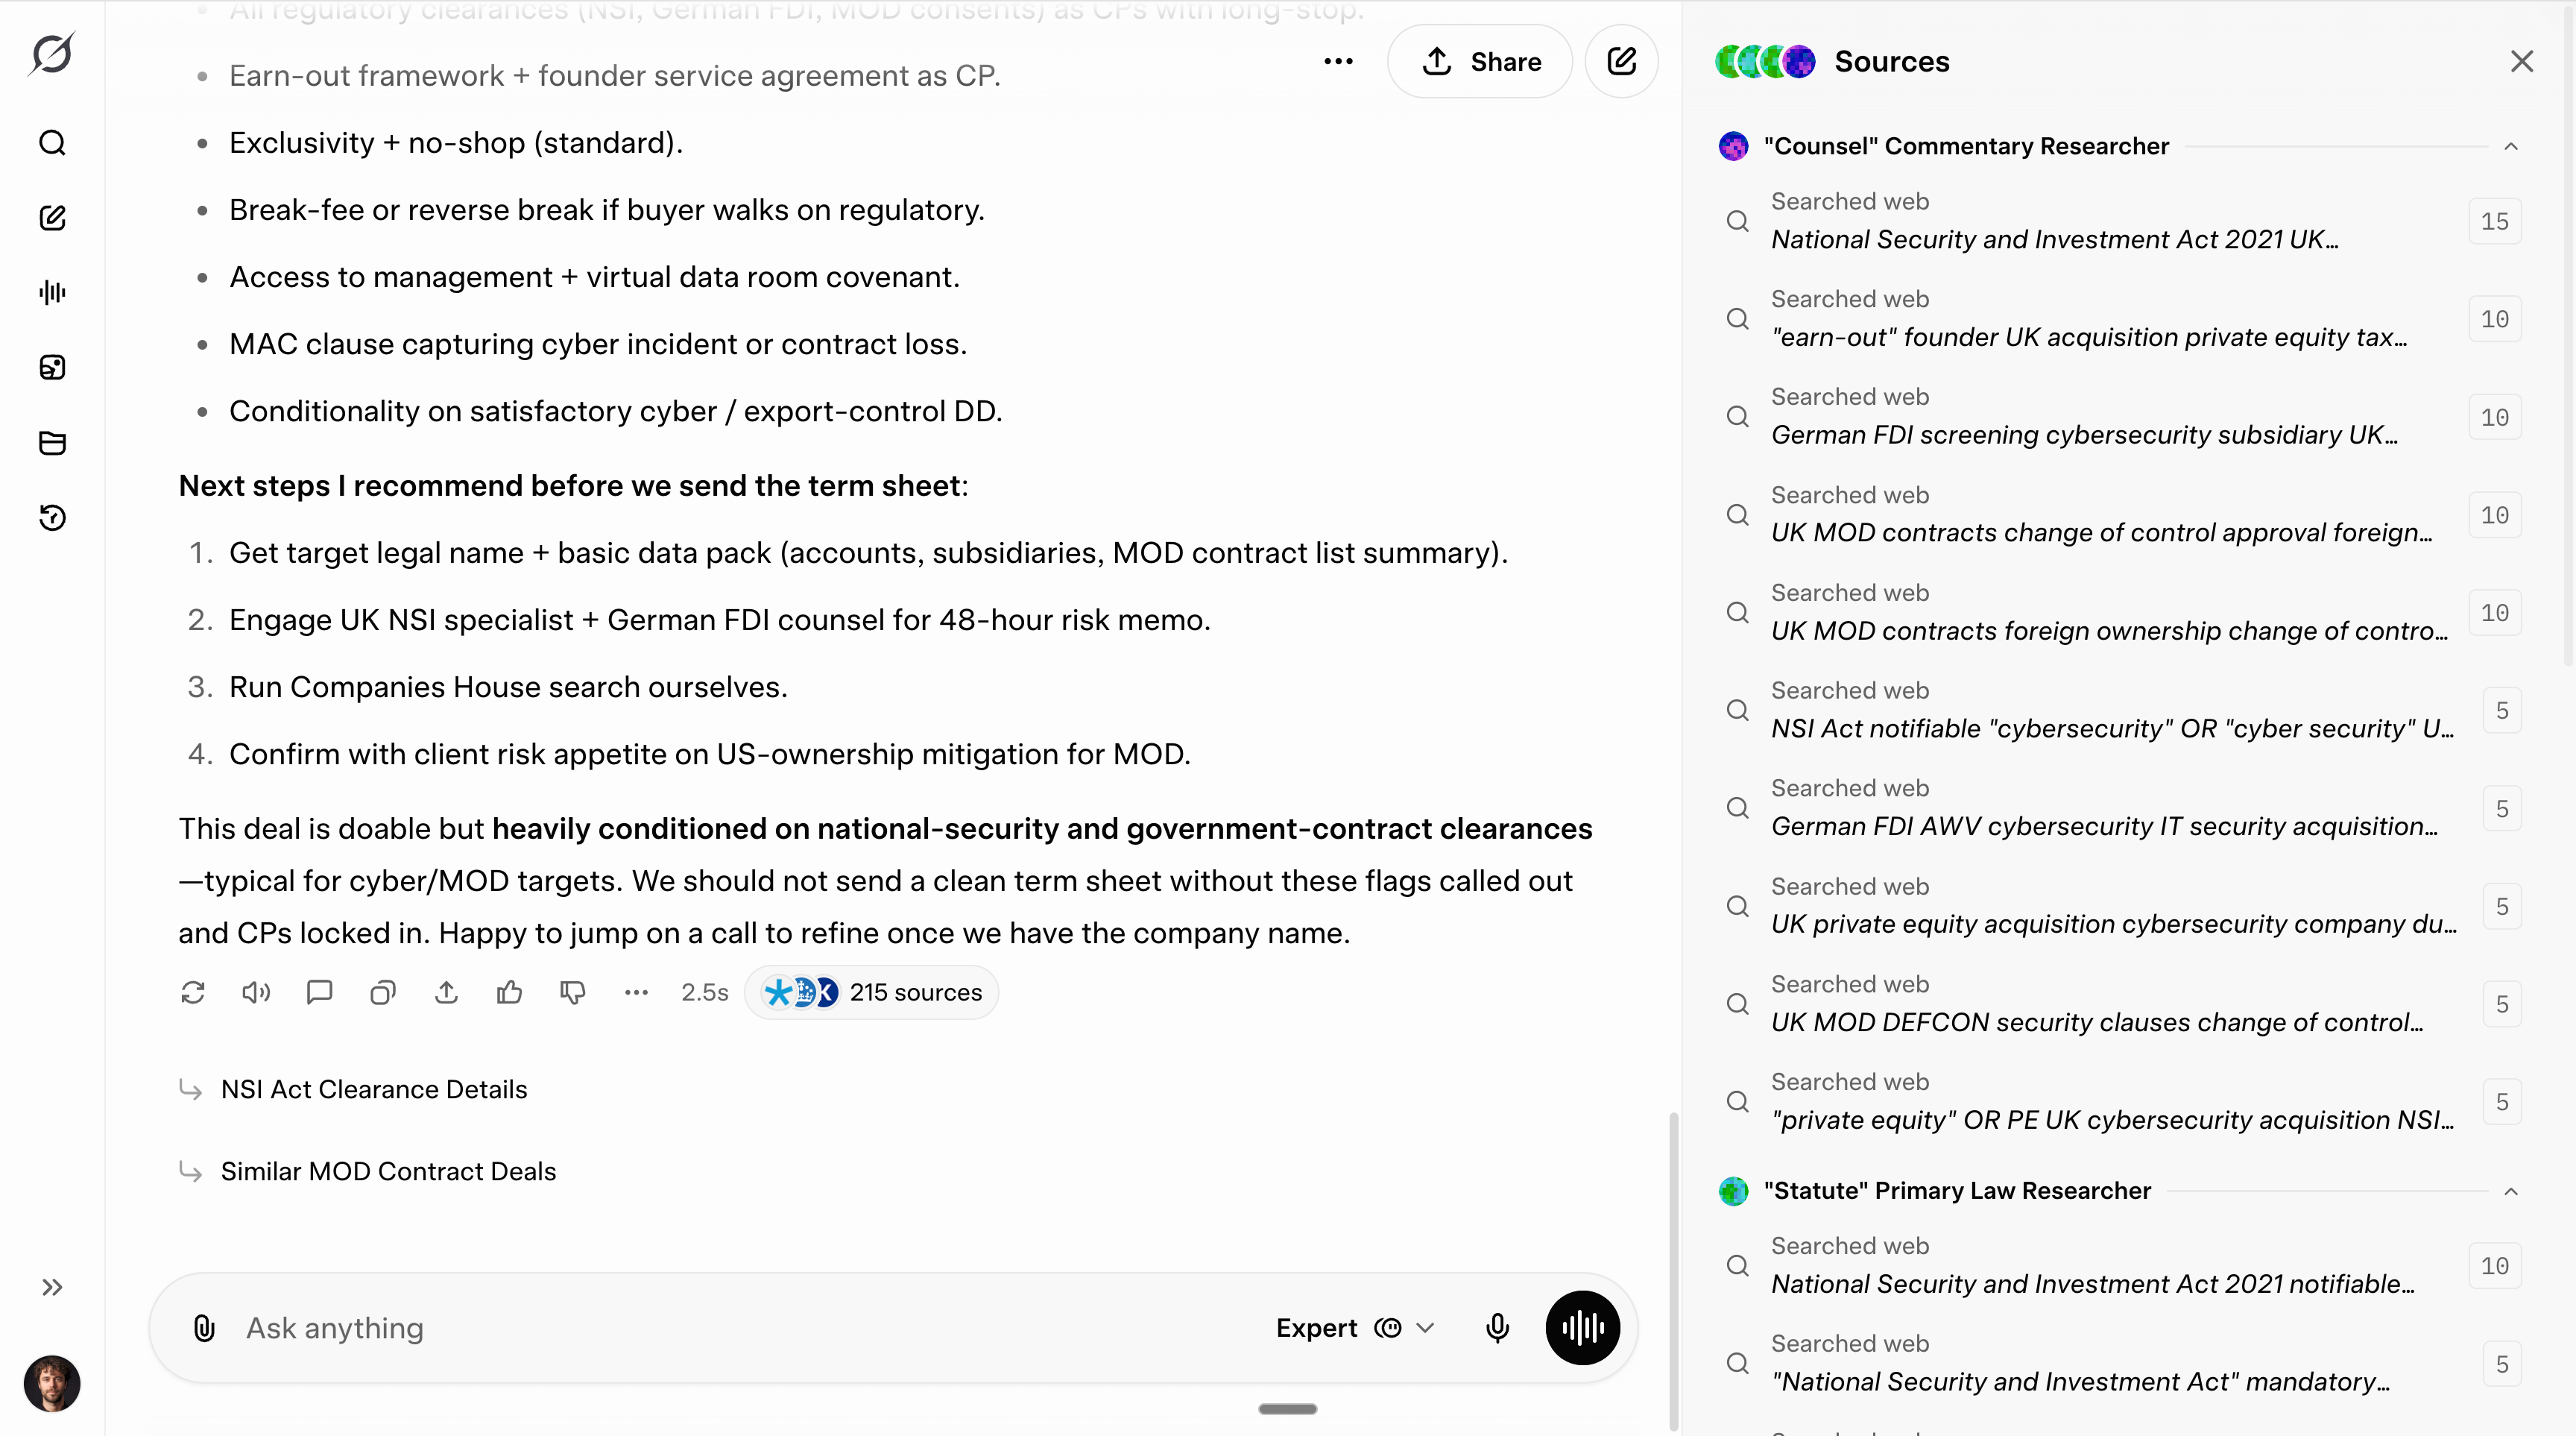This screenshot has width=2576, height=1436.
Task: Click the read aloud speaker icon
Action: (x=256, y=992)
